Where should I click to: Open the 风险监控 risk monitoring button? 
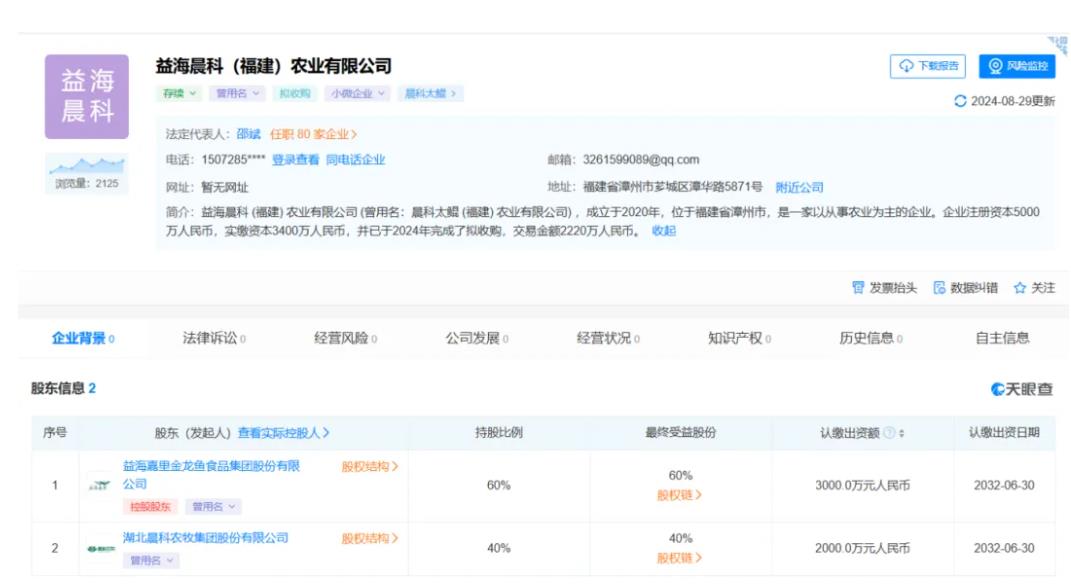pyautogui.click(x=1017, y=66)
